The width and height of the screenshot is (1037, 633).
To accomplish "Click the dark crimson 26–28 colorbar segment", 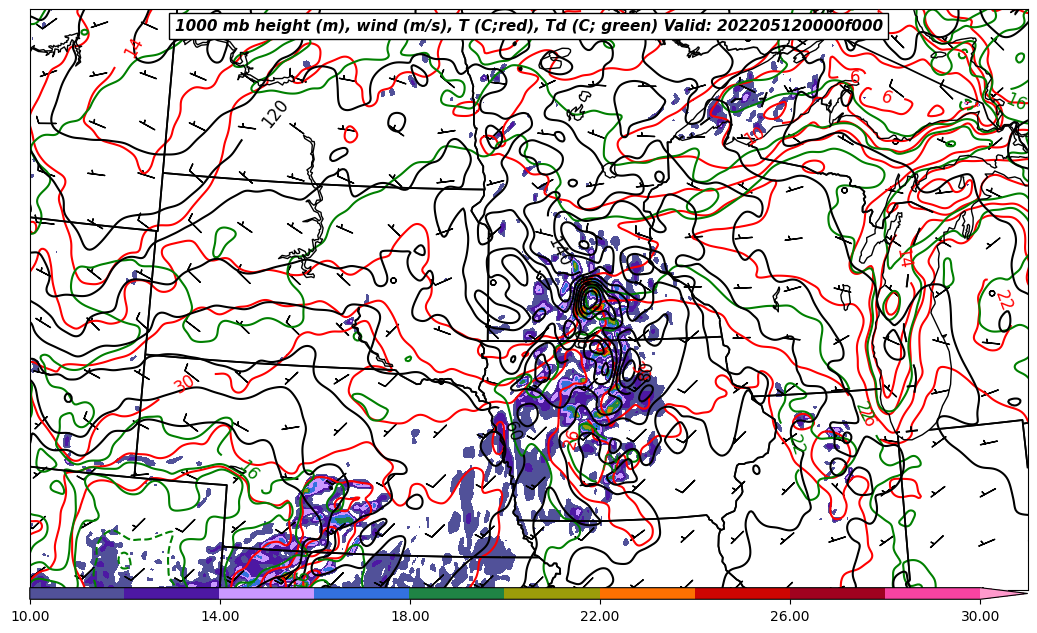I will [x=837, y=593].
